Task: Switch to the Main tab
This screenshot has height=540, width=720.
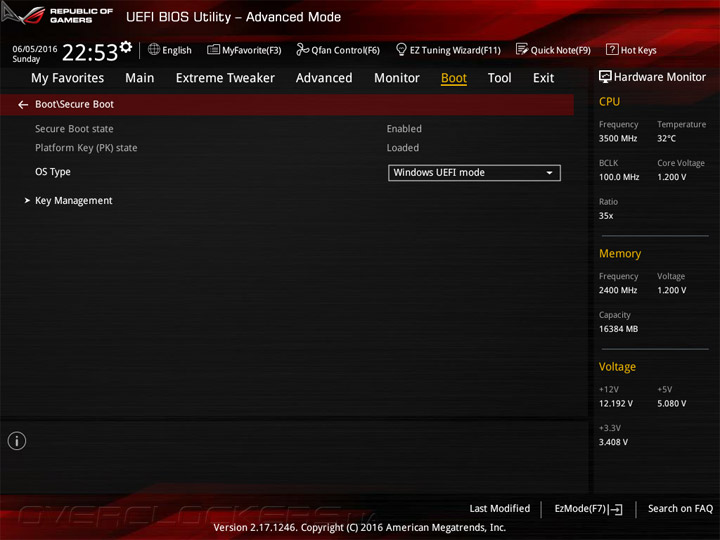Action: coord(140,78)
